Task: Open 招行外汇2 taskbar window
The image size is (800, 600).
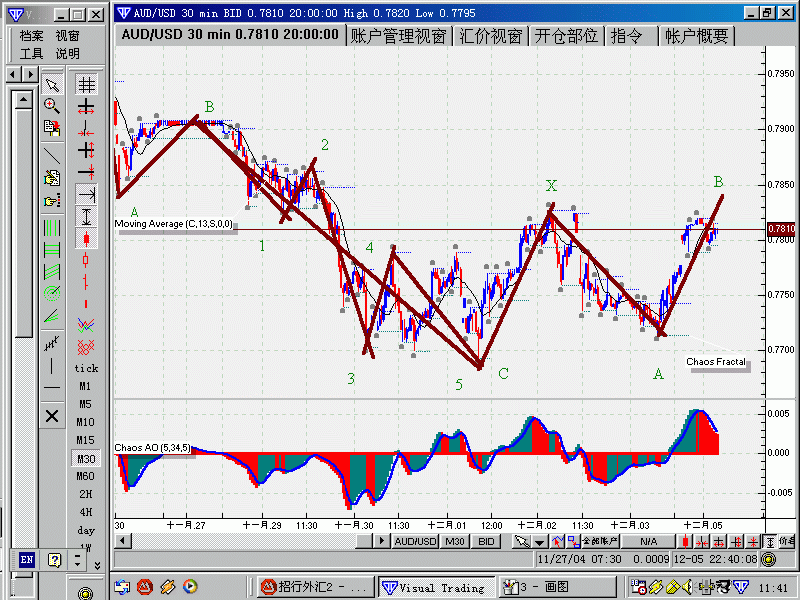Action: [316, 587]
